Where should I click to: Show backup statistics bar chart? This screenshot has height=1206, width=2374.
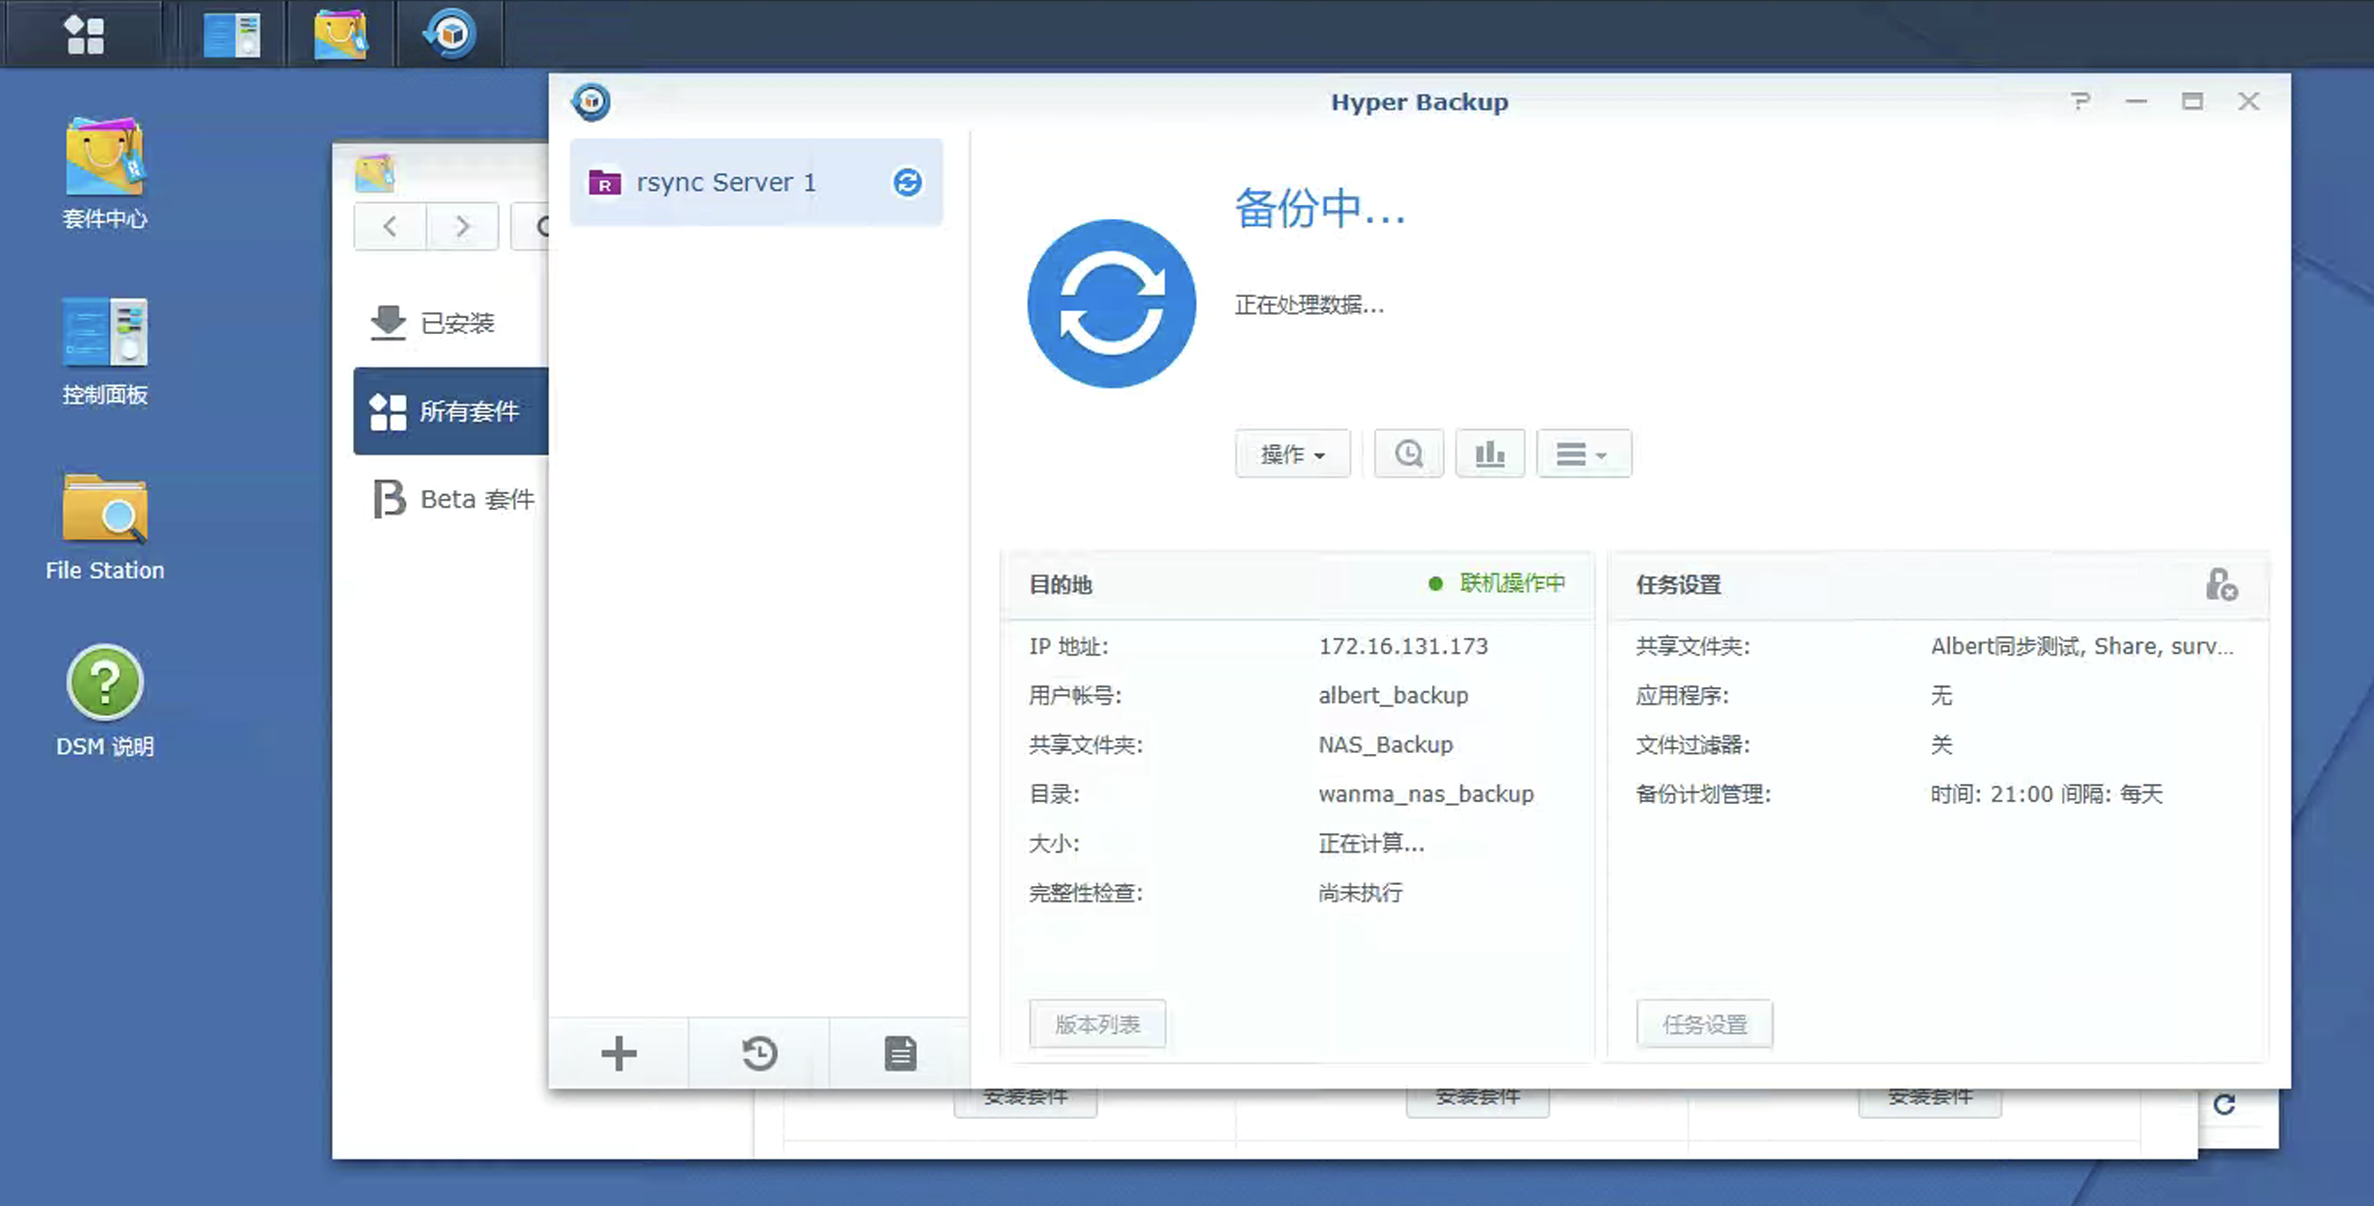point(1490,454)
